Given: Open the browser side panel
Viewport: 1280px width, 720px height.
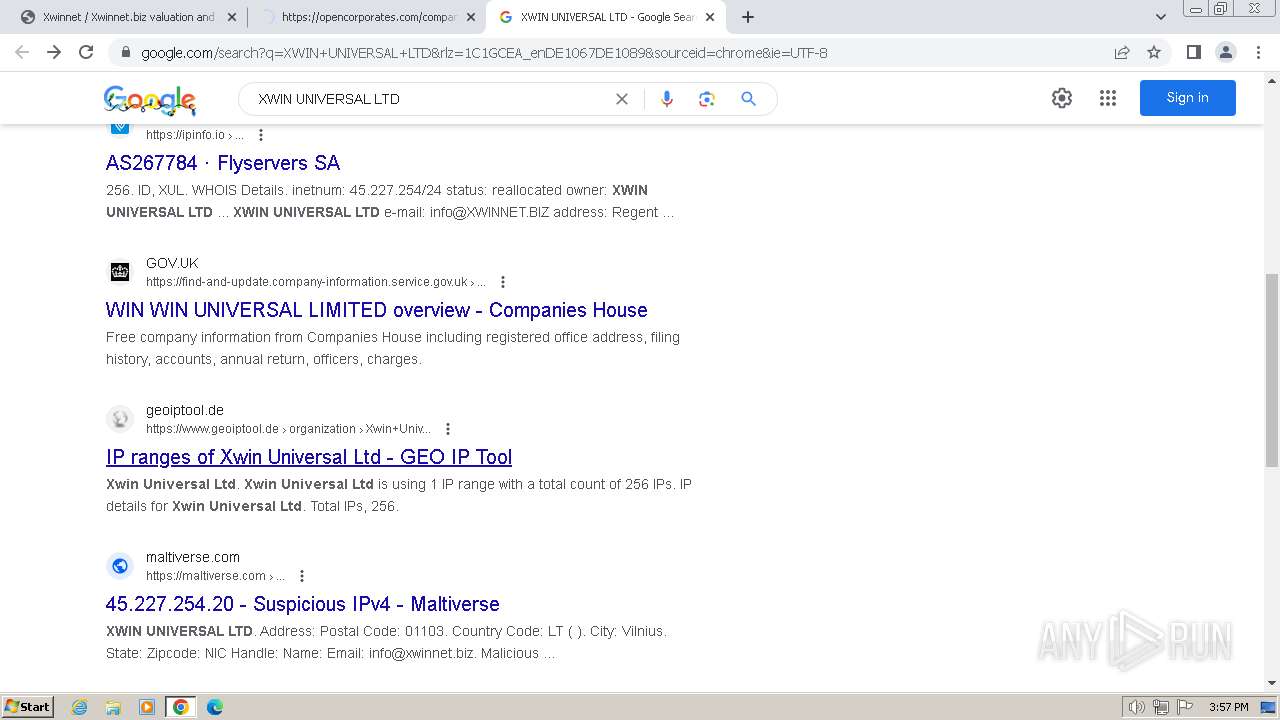Looking at the screenshot, I should click(x=1193, y=52).
